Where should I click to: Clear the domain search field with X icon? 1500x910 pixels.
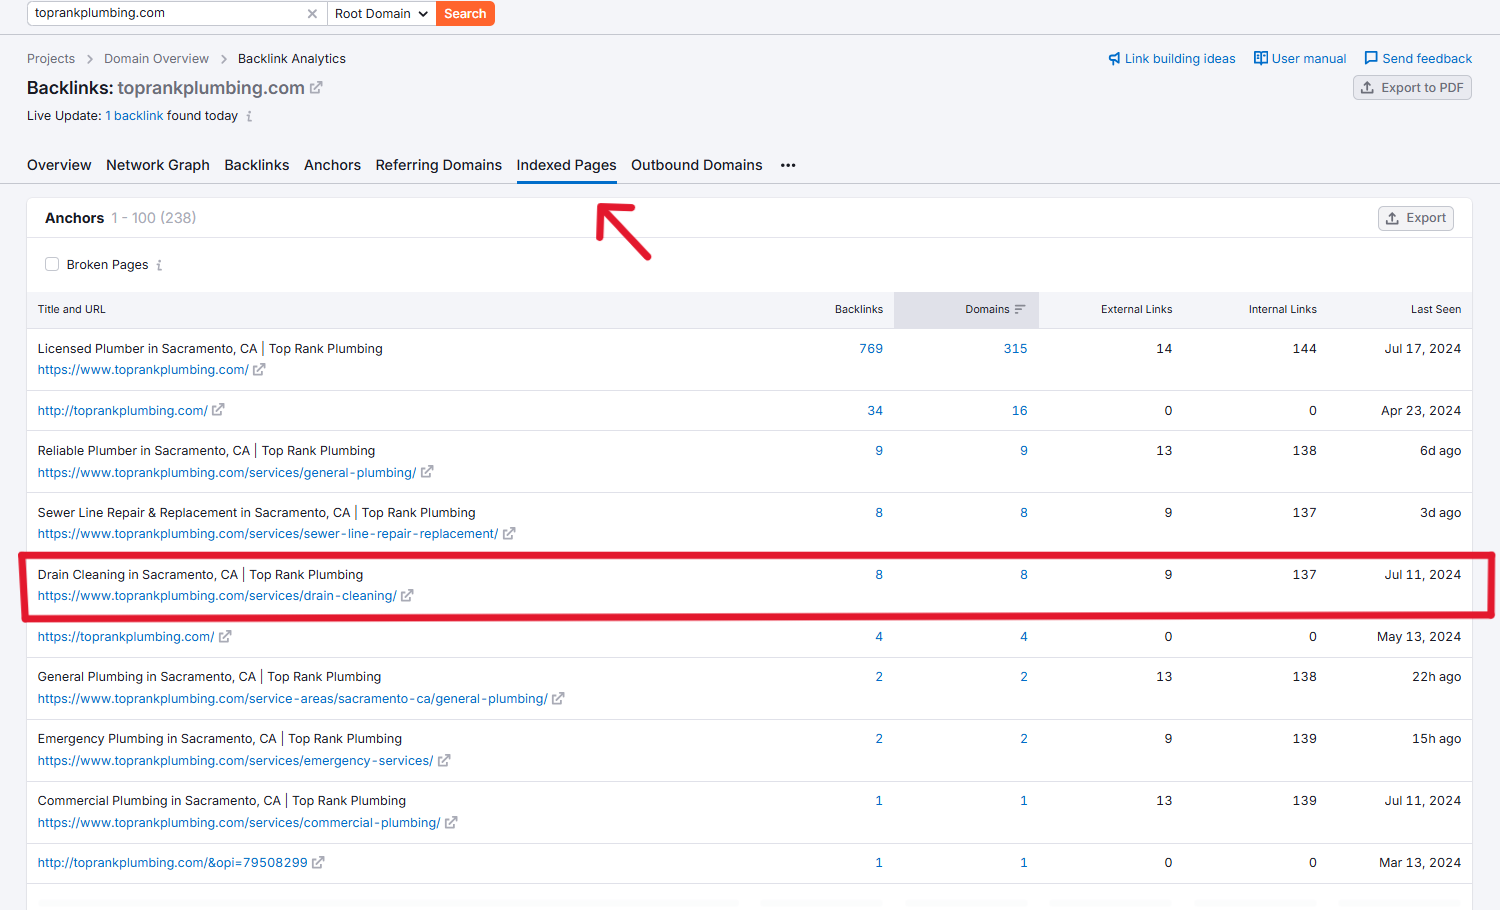[x=312, y=14]
